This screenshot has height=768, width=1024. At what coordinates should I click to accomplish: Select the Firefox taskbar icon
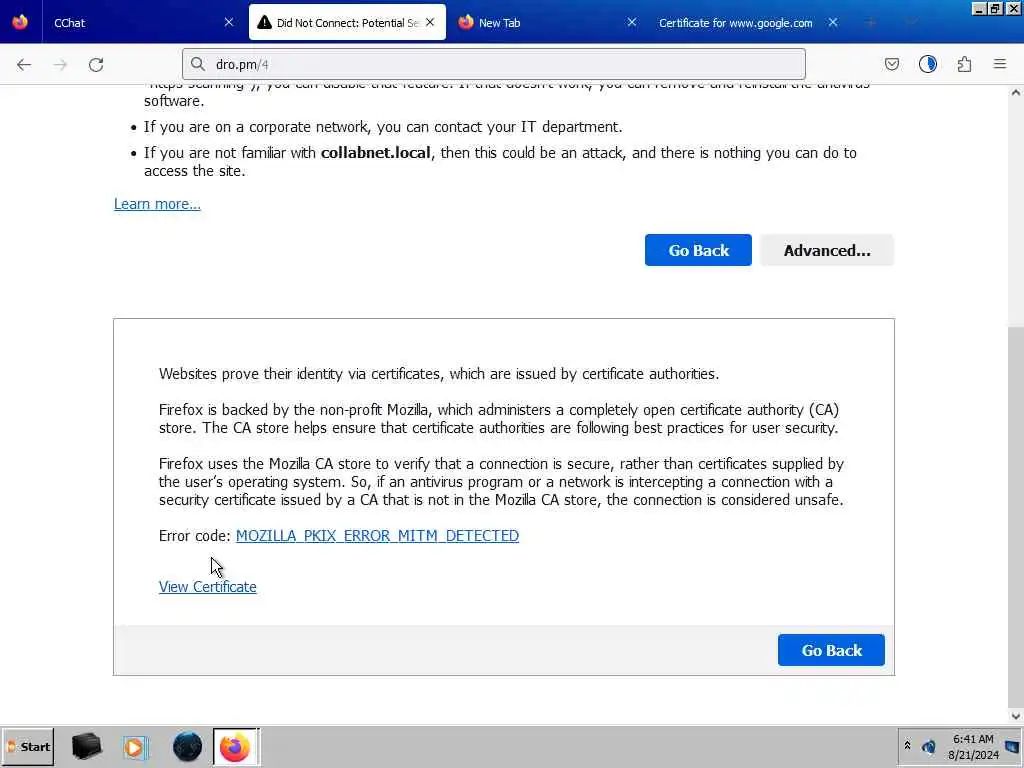click(236, 746)
